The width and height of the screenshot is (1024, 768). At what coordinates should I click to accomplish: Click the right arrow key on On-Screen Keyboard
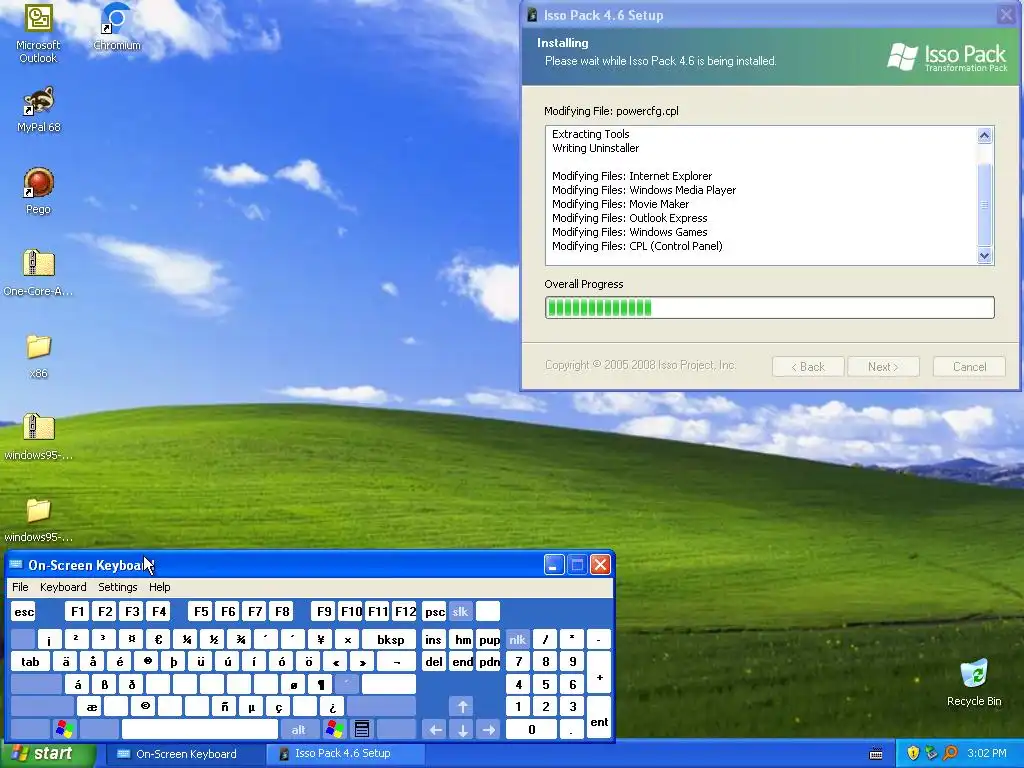coord(488,729)
